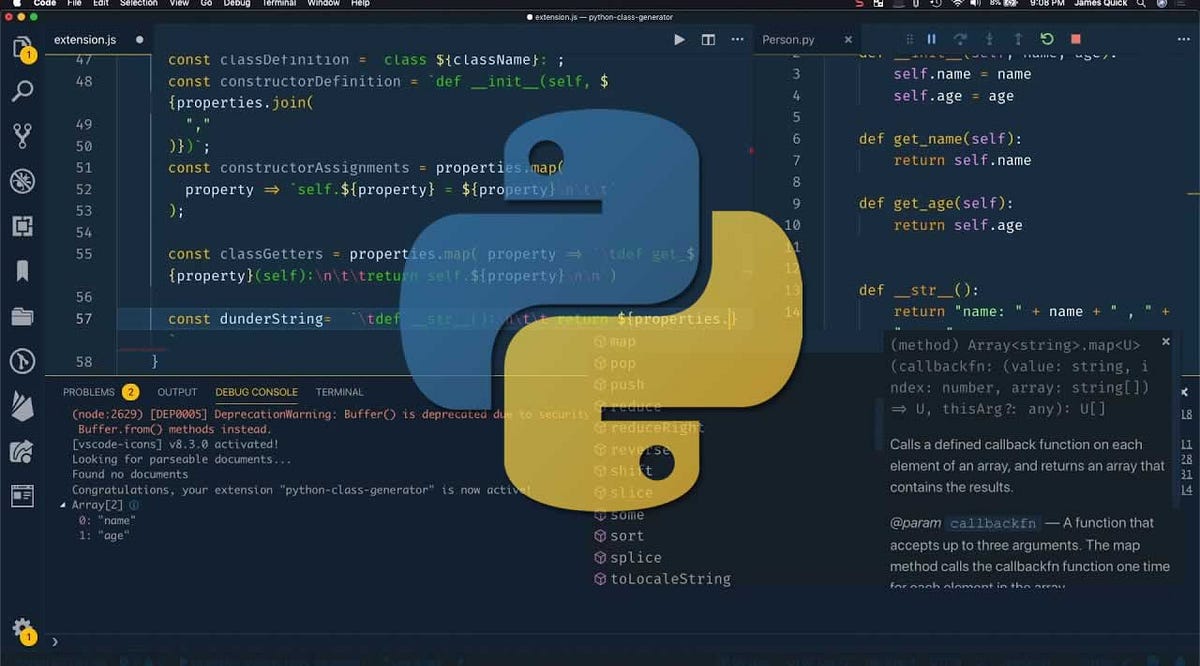Switch to the TERMINAL tab

[339, 391]
